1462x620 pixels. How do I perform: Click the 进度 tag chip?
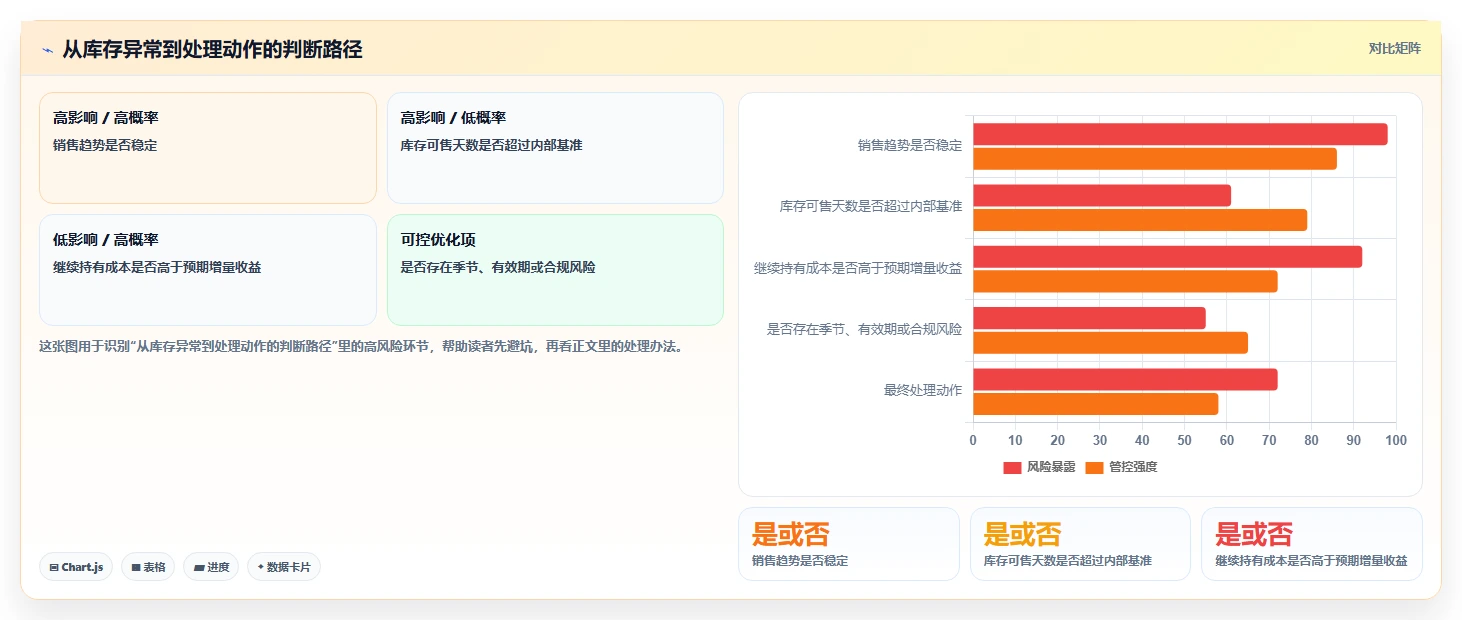pos(211,567)
